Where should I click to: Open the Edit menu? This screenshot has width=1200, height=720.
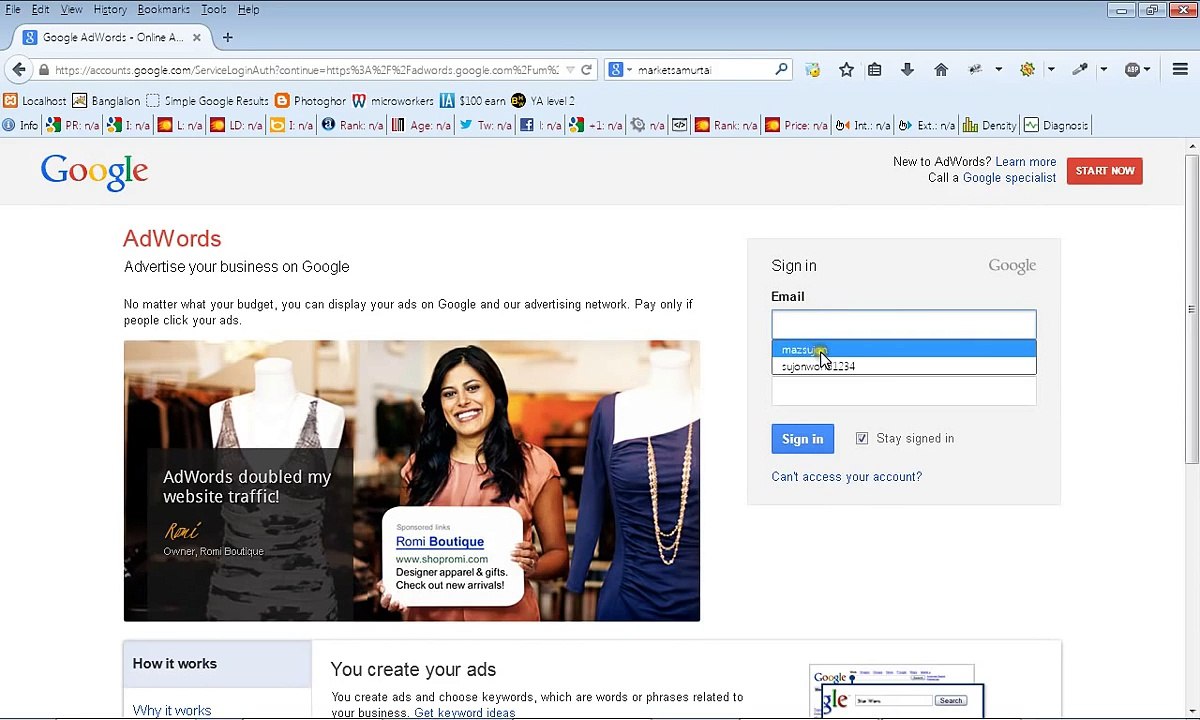[40, 9]
